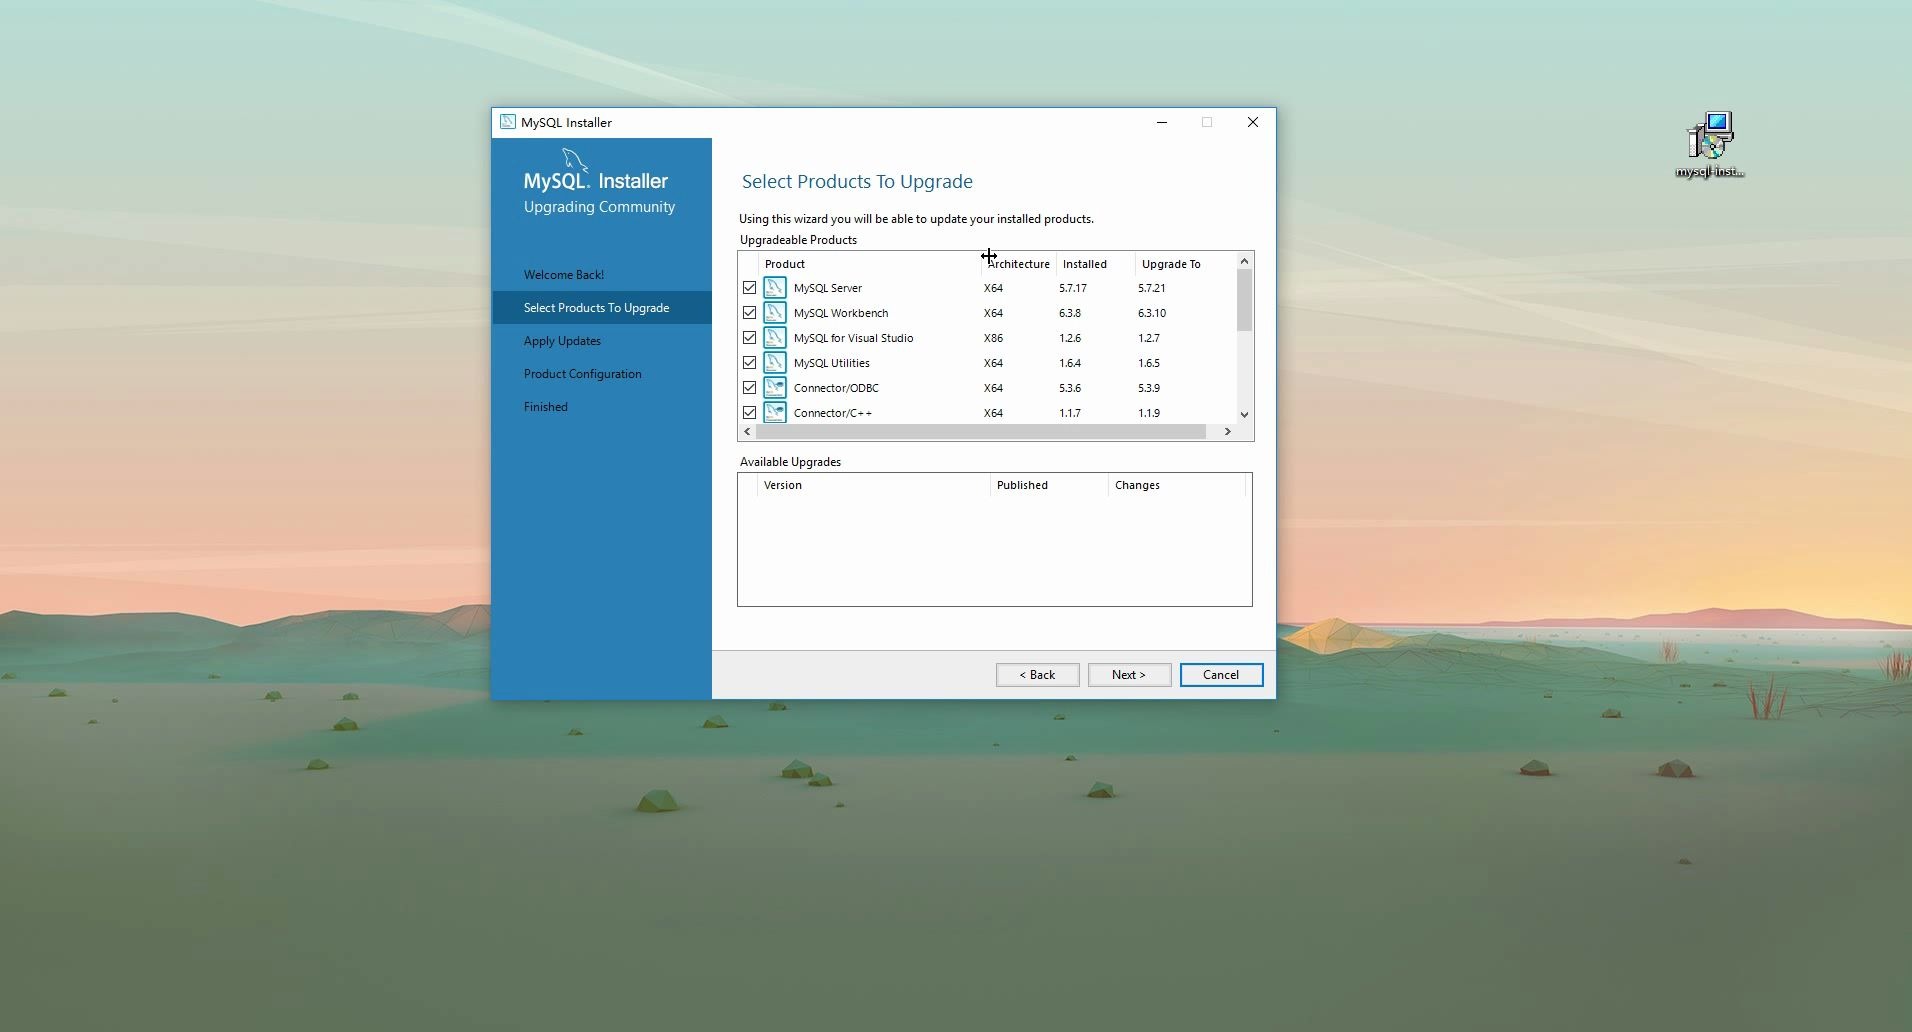Uncheck the MySQL Server checkbox
This screenshot has height=1032, width=1912.
[x=750, y=288]
